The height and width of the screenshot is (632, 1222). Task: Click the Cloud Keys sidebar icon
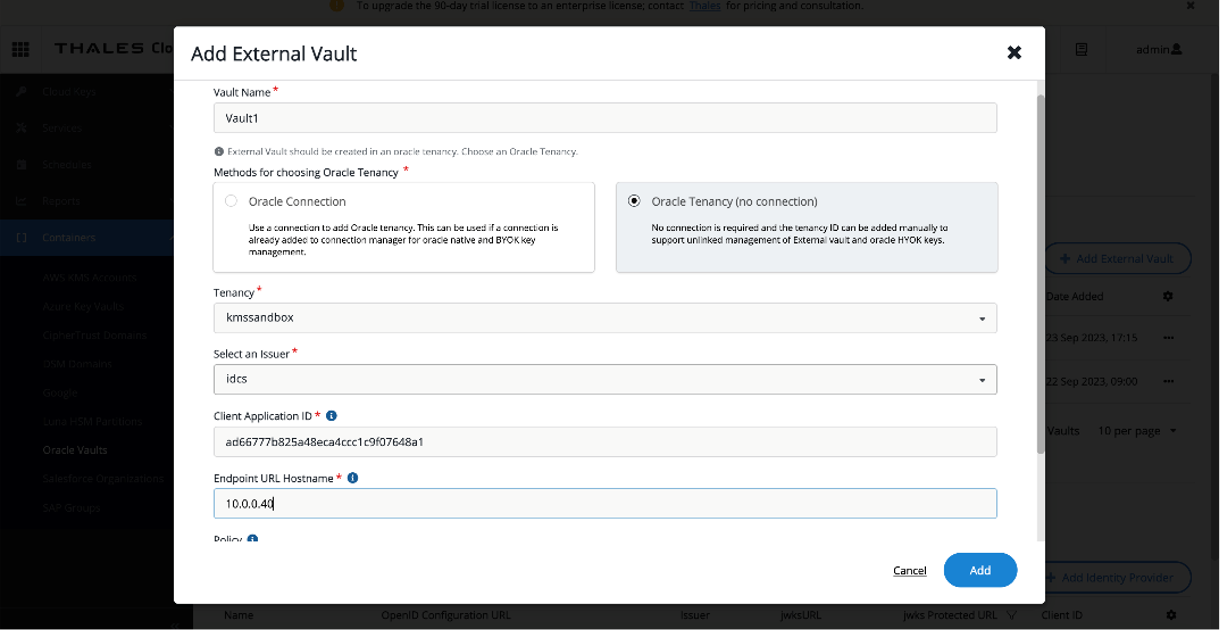(x=20, y=91)
